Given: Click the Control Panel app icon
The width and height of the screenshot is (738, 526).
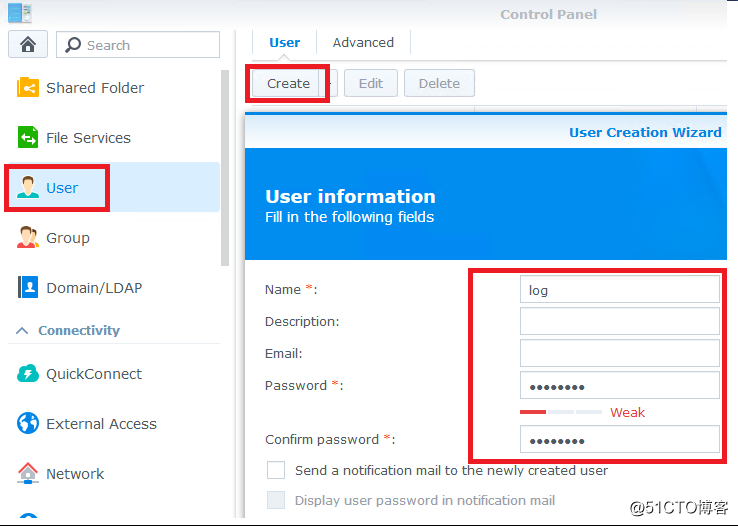Looking at the screenshot, I should 20,12.
